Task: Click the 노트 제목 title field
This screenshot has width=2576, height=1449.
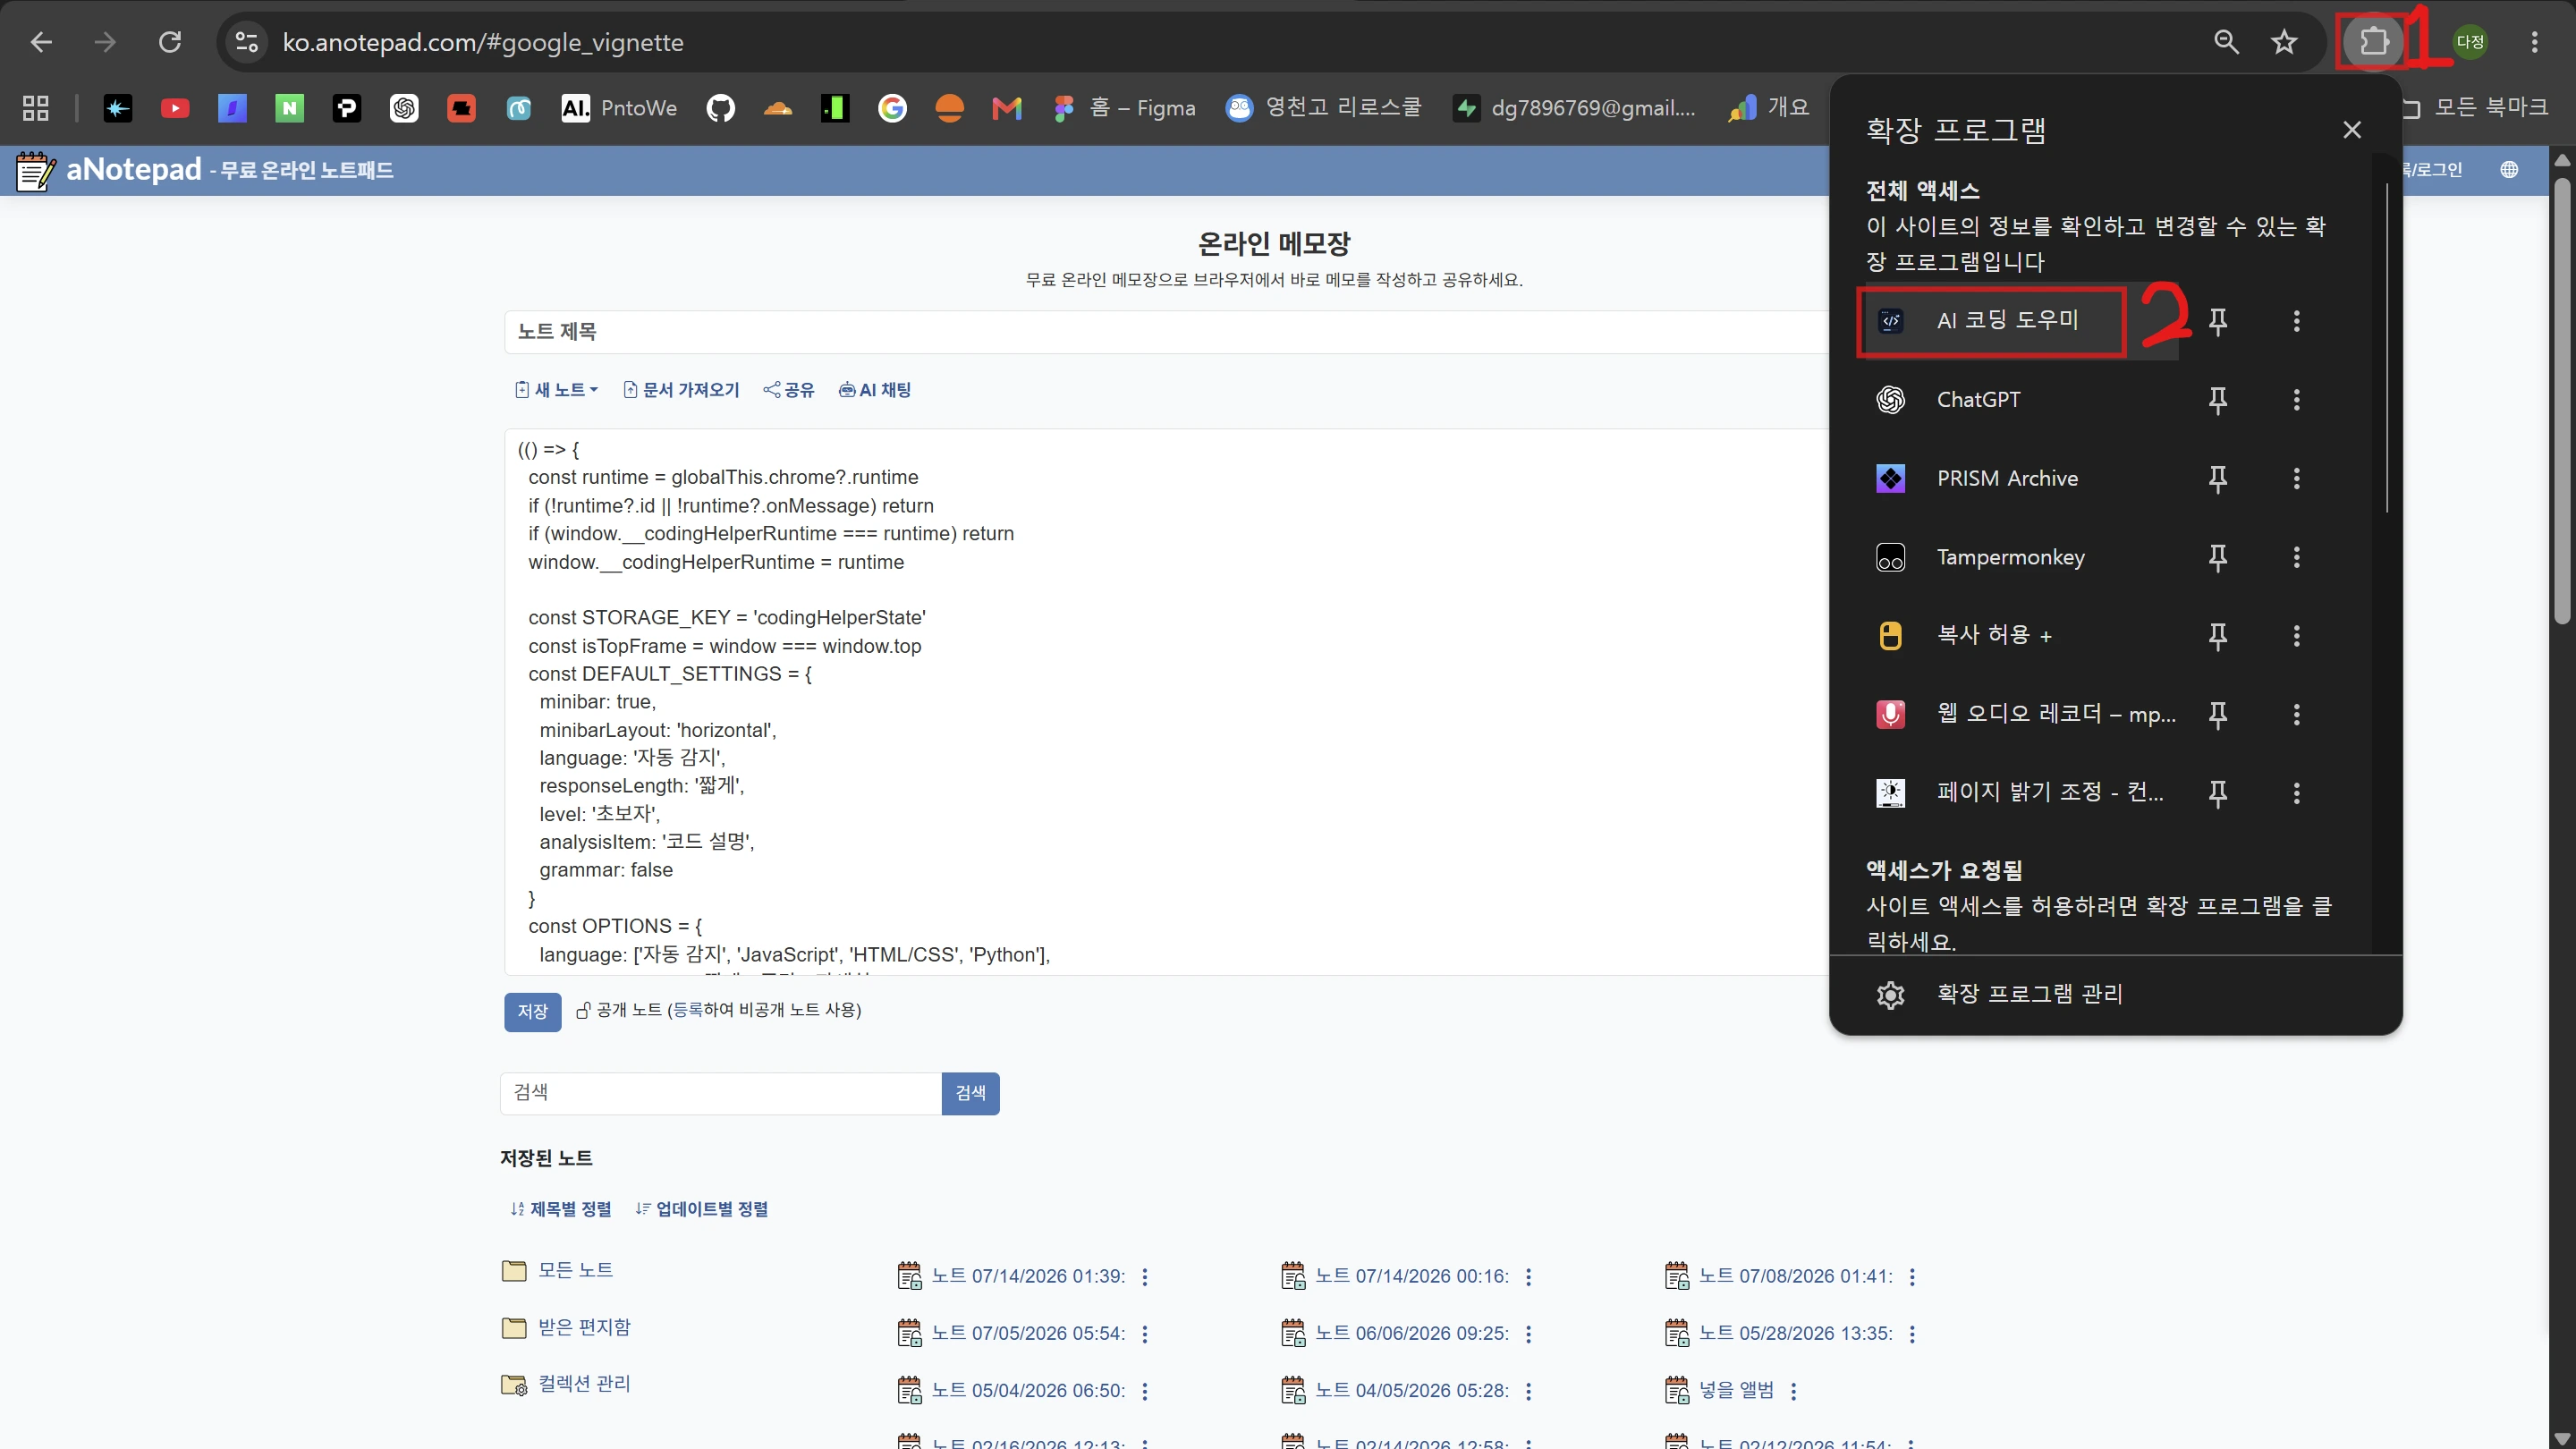Action: (1166, 332)
